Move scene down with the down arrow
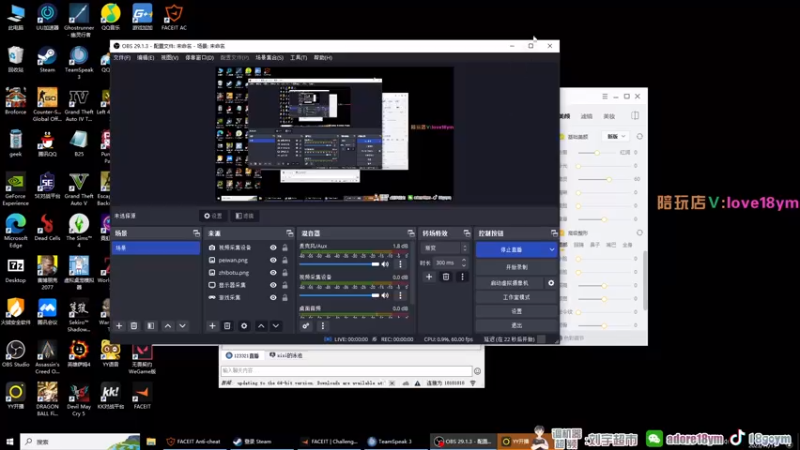 point(182,326)
